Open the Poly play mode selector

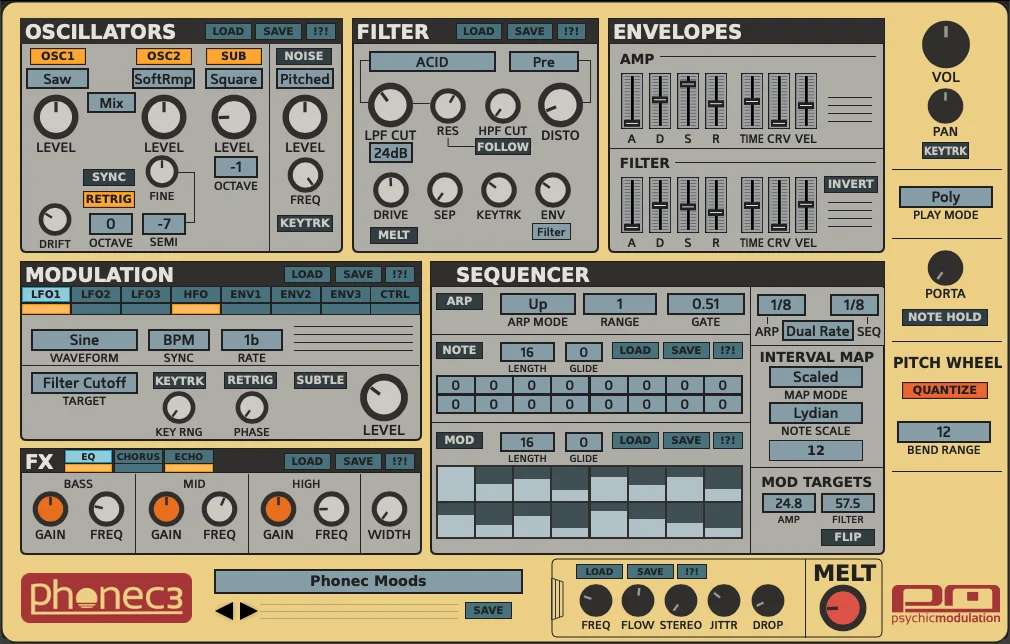(x=945, y=196)
